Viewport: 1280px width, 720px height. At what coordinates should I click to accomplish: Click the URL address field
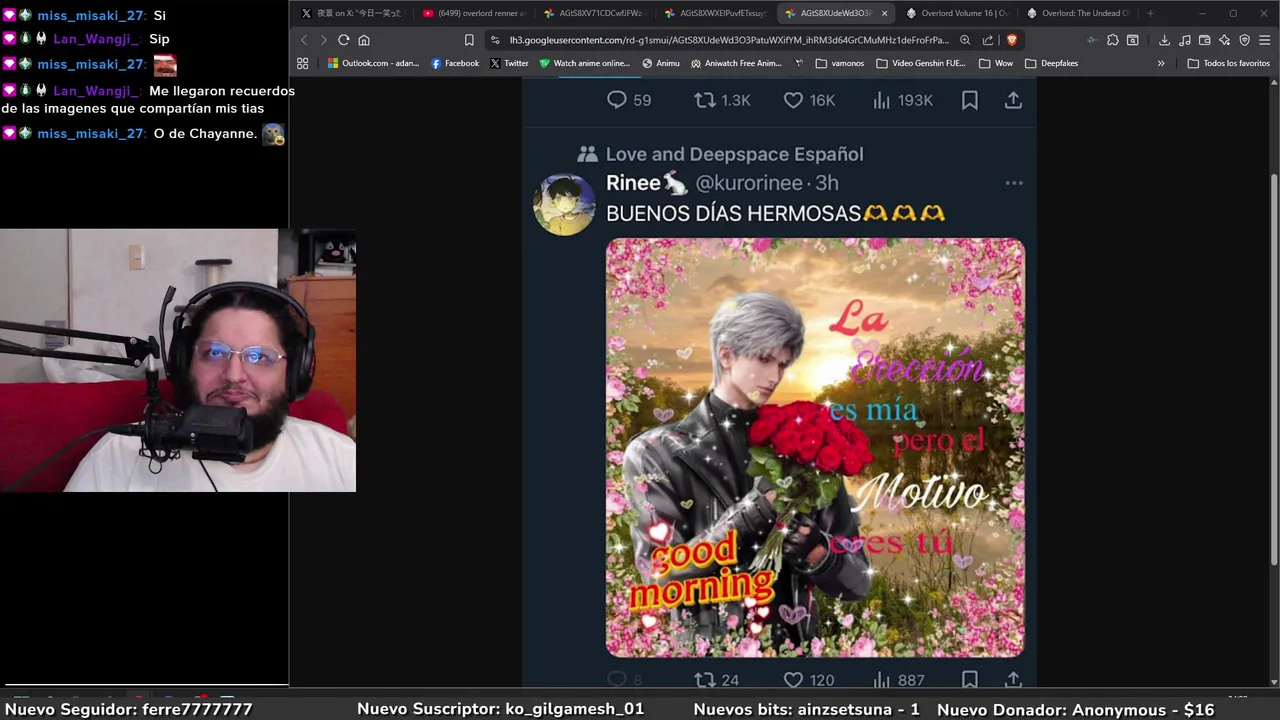click(728, 40)
